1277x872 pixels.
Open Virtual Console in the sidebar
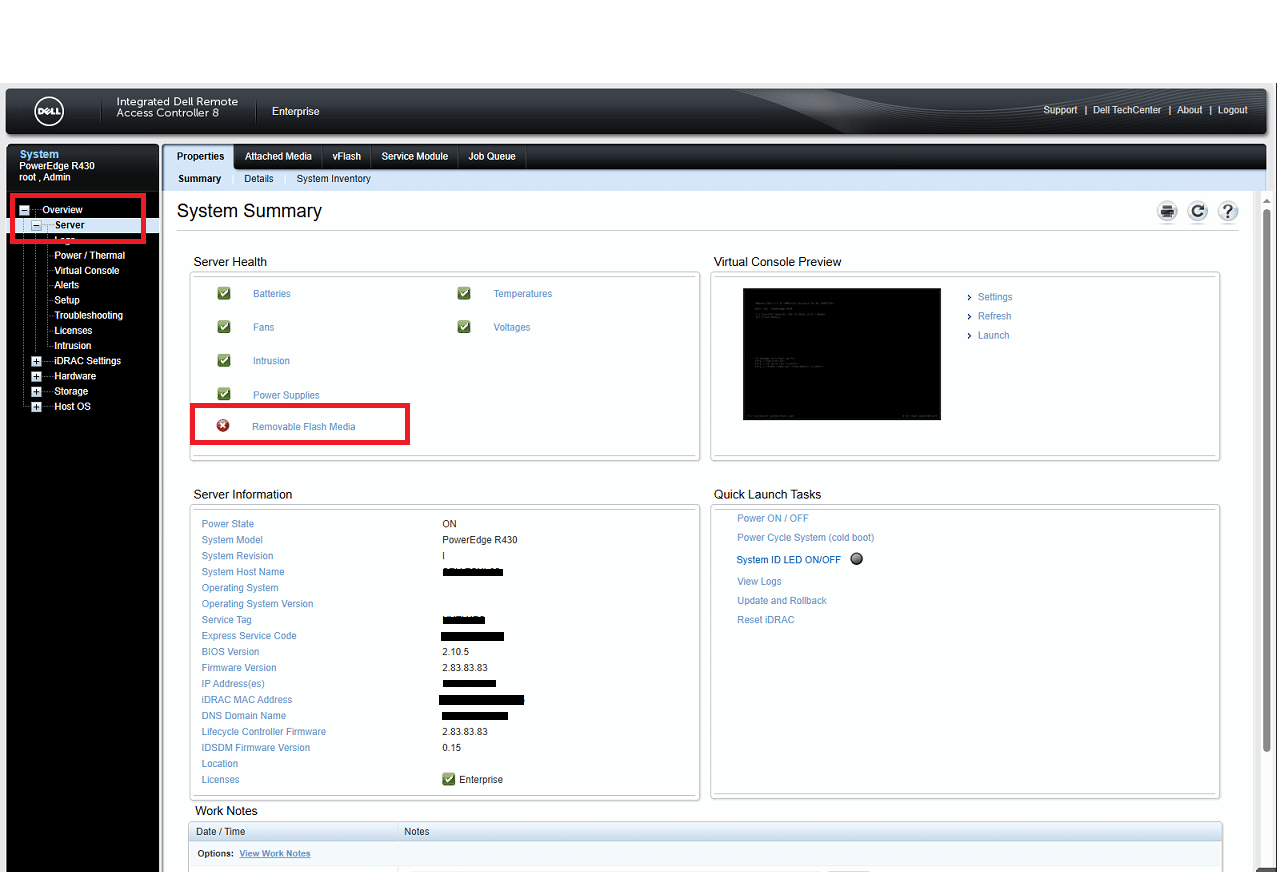[x=86, y=270]
